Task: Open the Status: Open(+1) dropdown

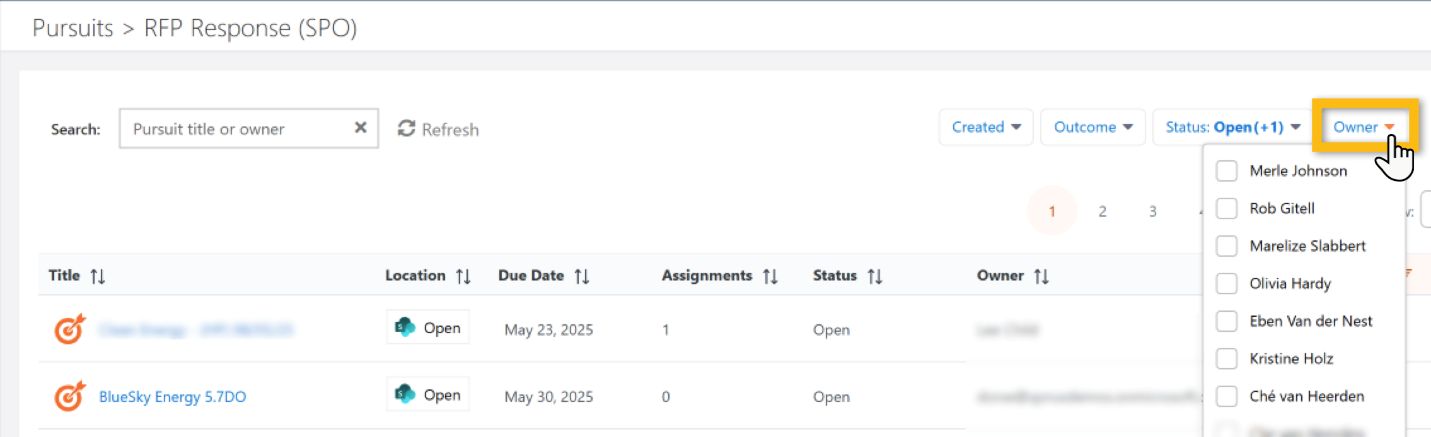Action: tap(1232, 127)
